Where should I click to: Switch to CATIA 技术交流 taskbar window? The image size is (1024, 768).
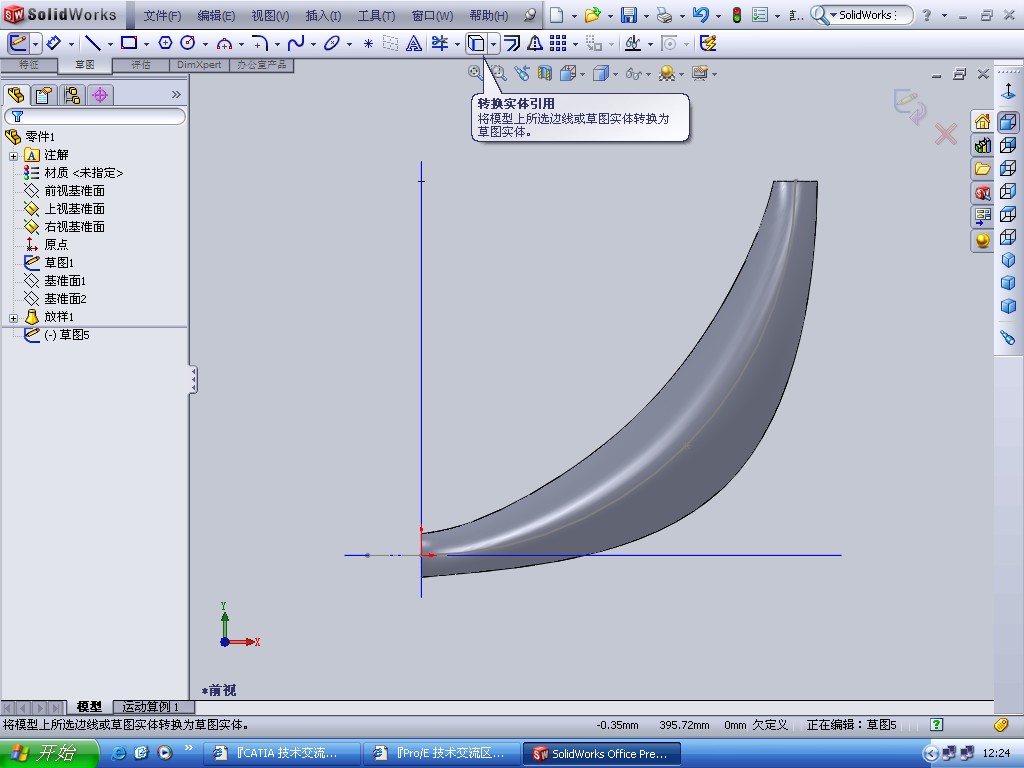[282, 754]
